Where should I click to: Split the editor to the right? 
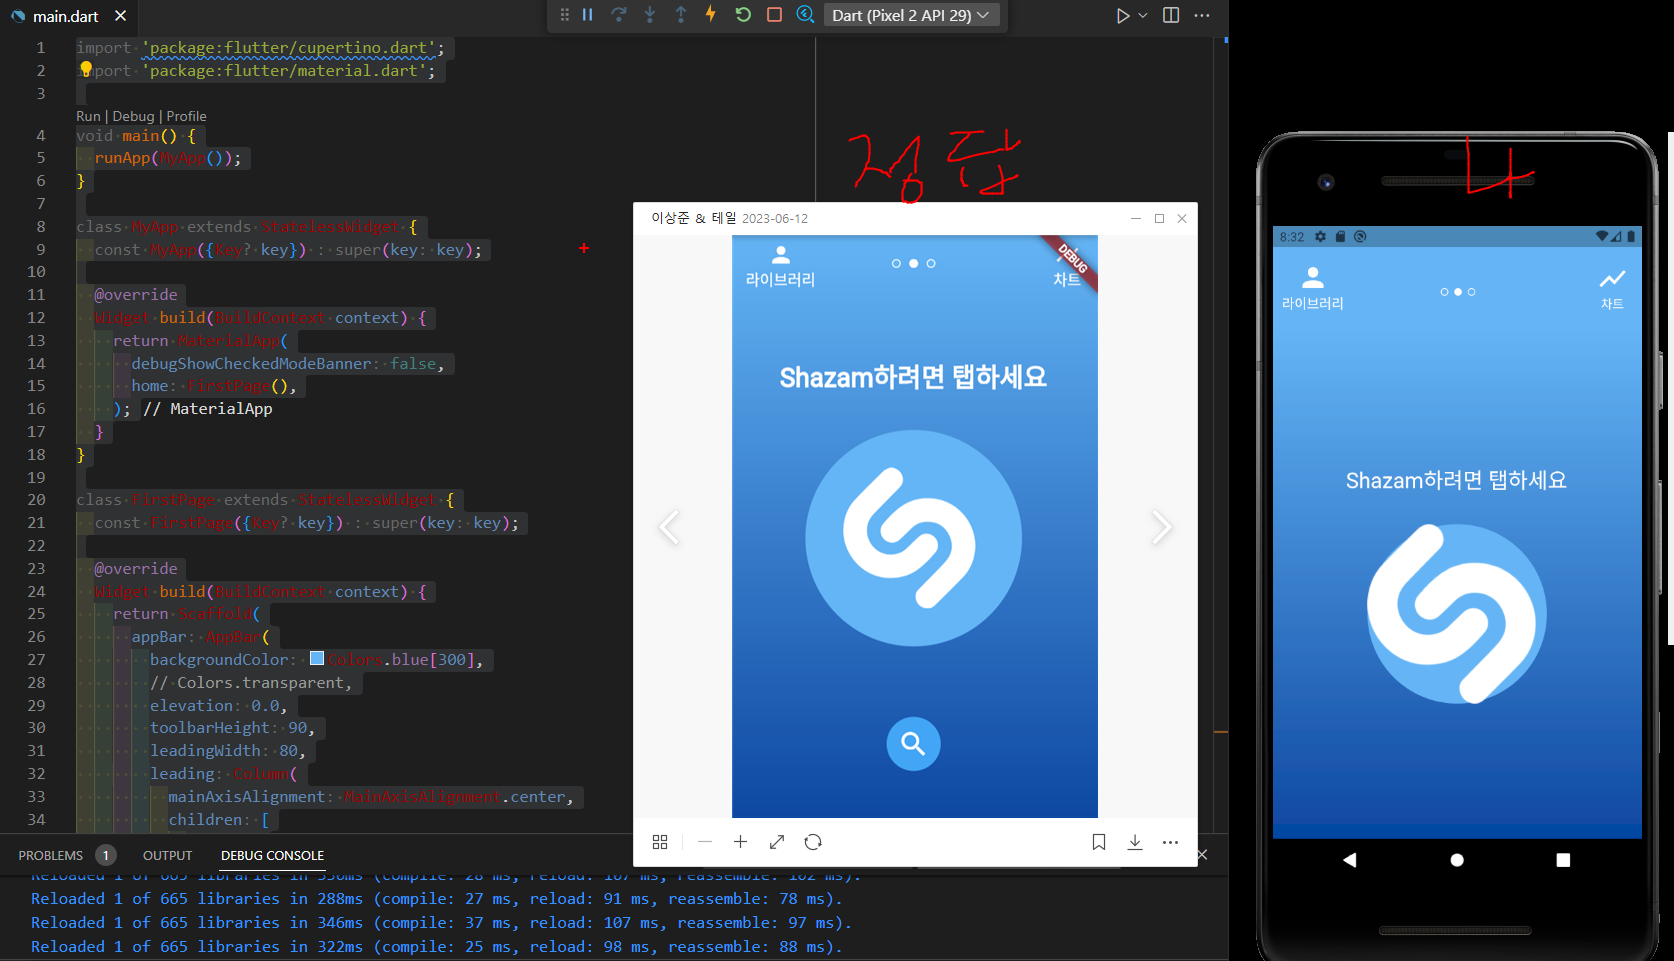tap(1171, 15)
